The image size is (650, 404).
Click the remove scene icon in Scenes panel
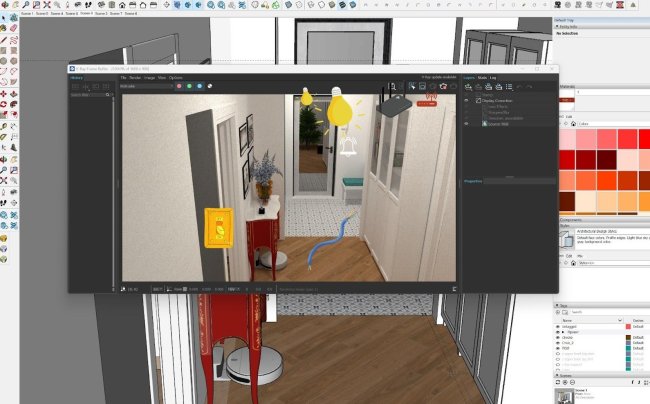click(x=569, y=381)
